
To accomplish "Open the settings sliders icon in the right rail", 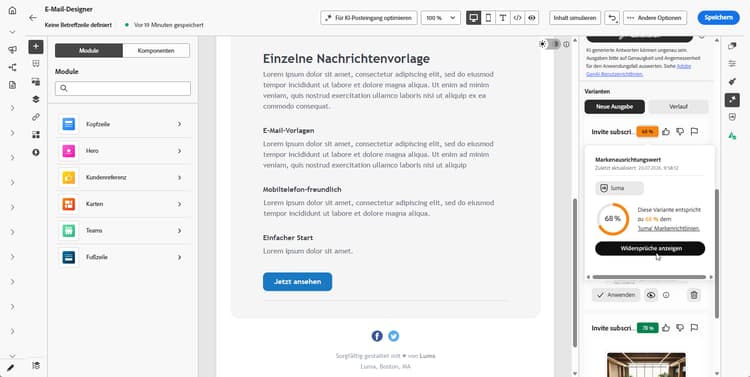I will click(732, 64).
